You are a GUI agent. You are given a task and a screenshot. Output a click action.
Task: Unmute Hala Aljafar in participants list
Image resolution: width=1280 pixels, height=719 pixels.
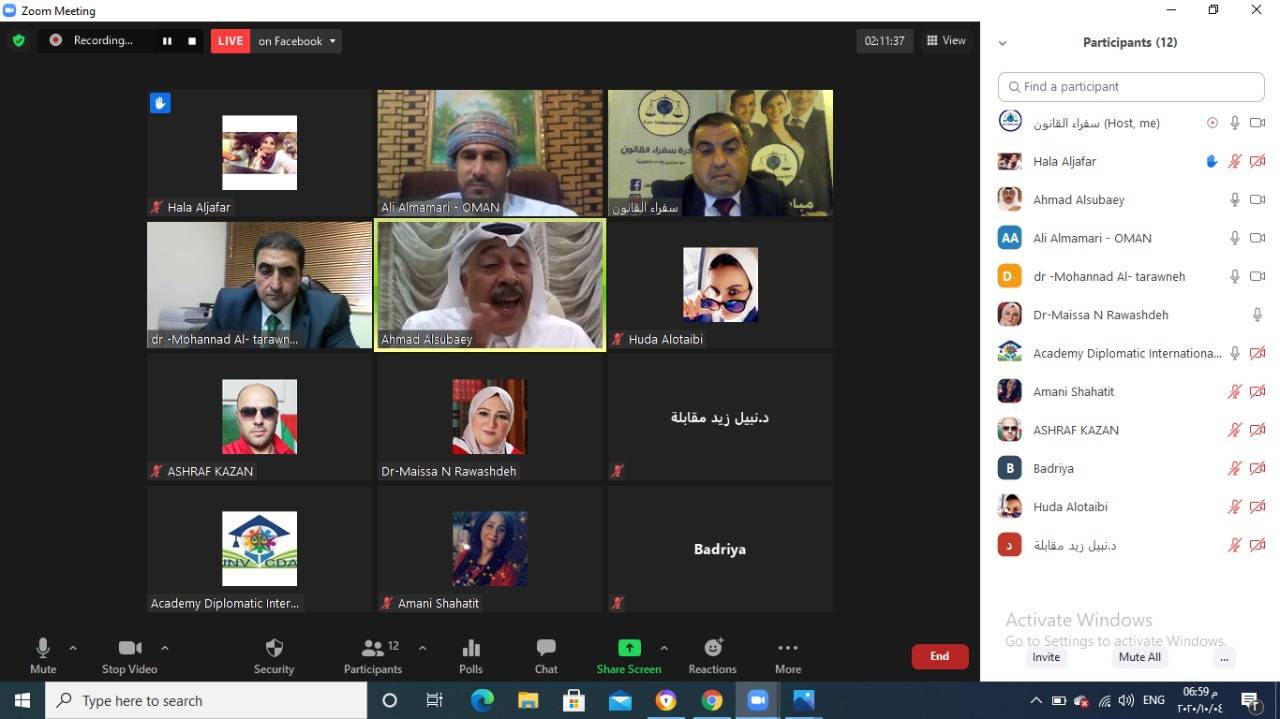click(1235, 161)
